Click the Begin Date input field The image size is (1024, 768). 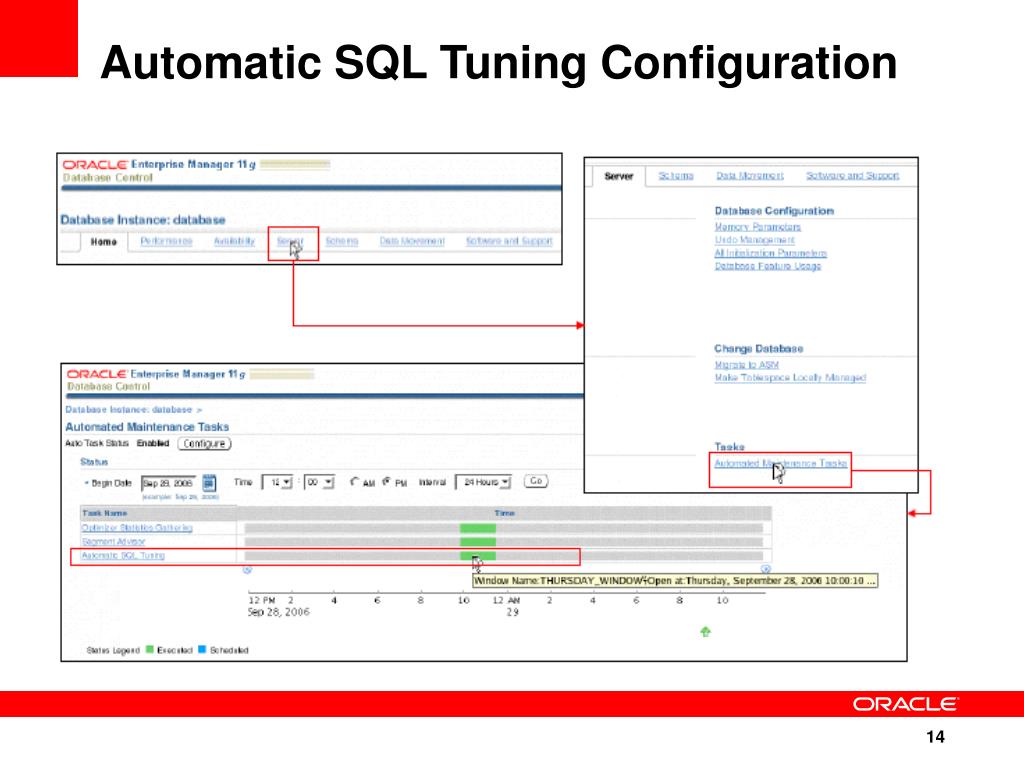169,483
